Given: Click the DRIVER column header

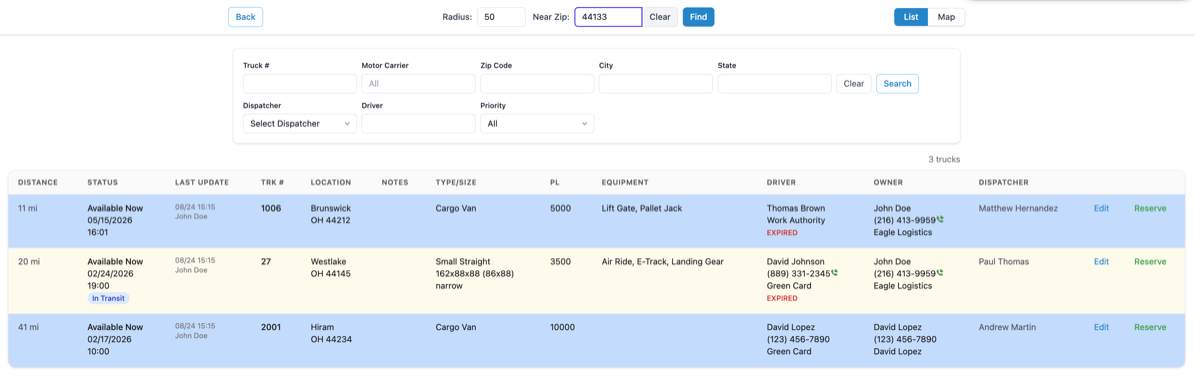Looking at the screenshot, I should point(781,183).
